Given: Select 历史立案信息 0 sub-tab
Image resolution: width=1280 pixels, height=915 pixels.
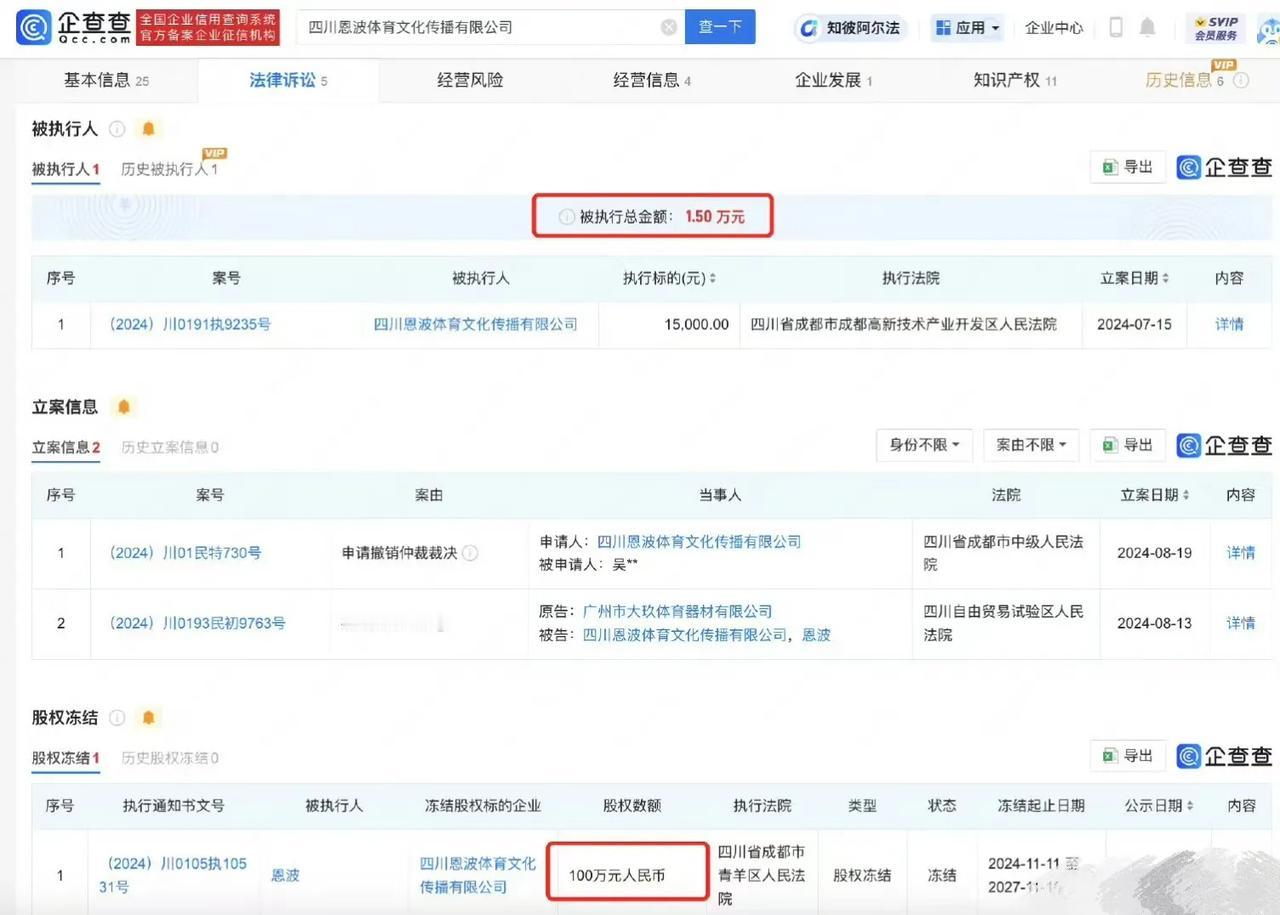Looking at the screenshot, I should click(170, 447).
